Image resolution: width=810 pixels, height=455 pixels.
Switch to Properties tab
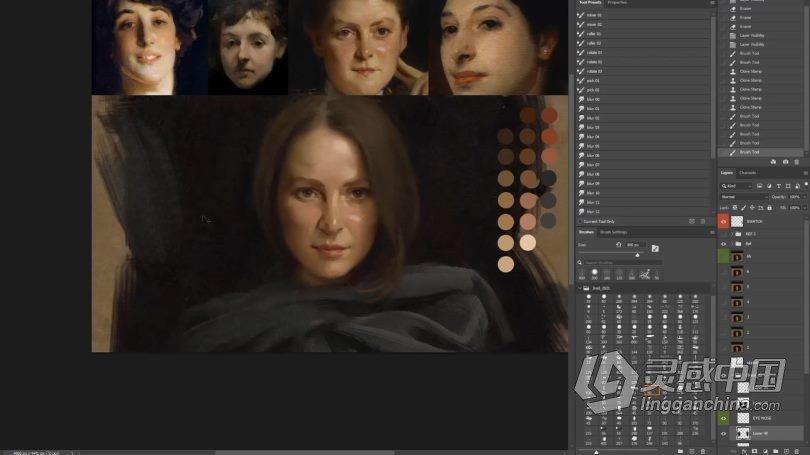point(617,3)
